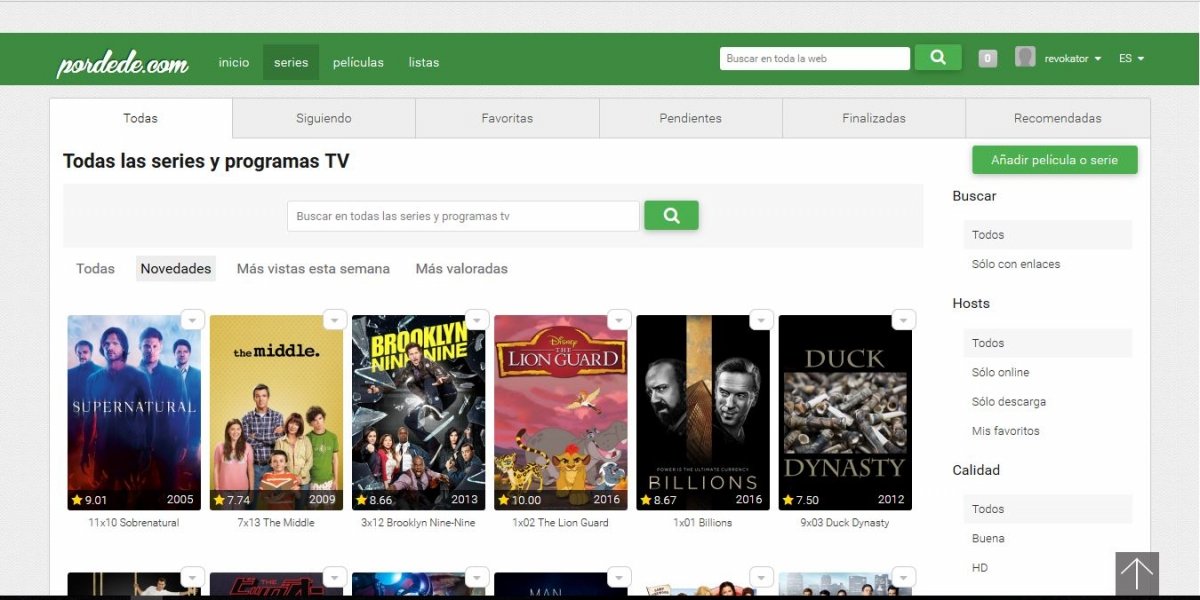
Task: Open the dropdown arrow on the Brooklyn Nine-Nine poster
Action: tap(477, 320)
